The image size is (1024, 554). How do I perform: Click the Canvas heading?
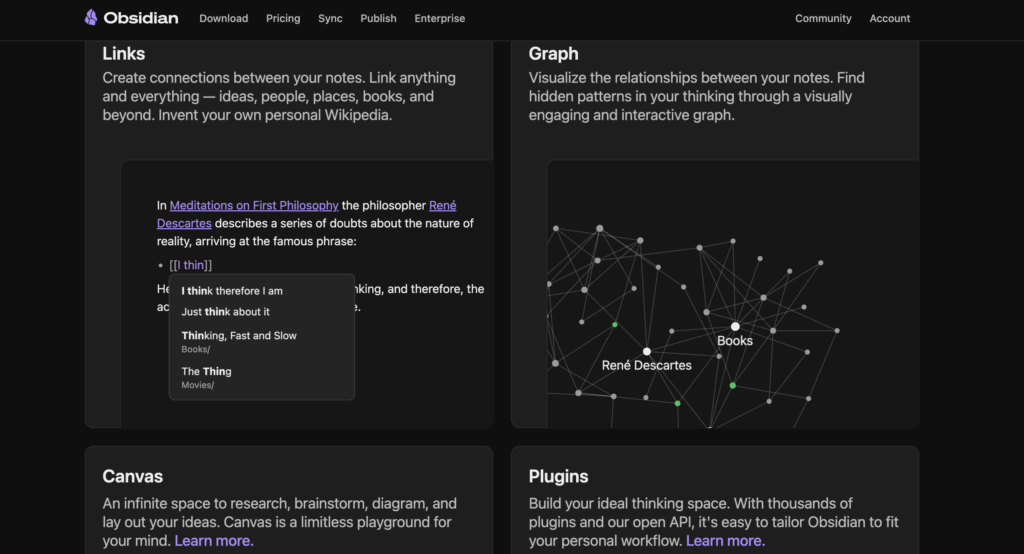[133, 476]
